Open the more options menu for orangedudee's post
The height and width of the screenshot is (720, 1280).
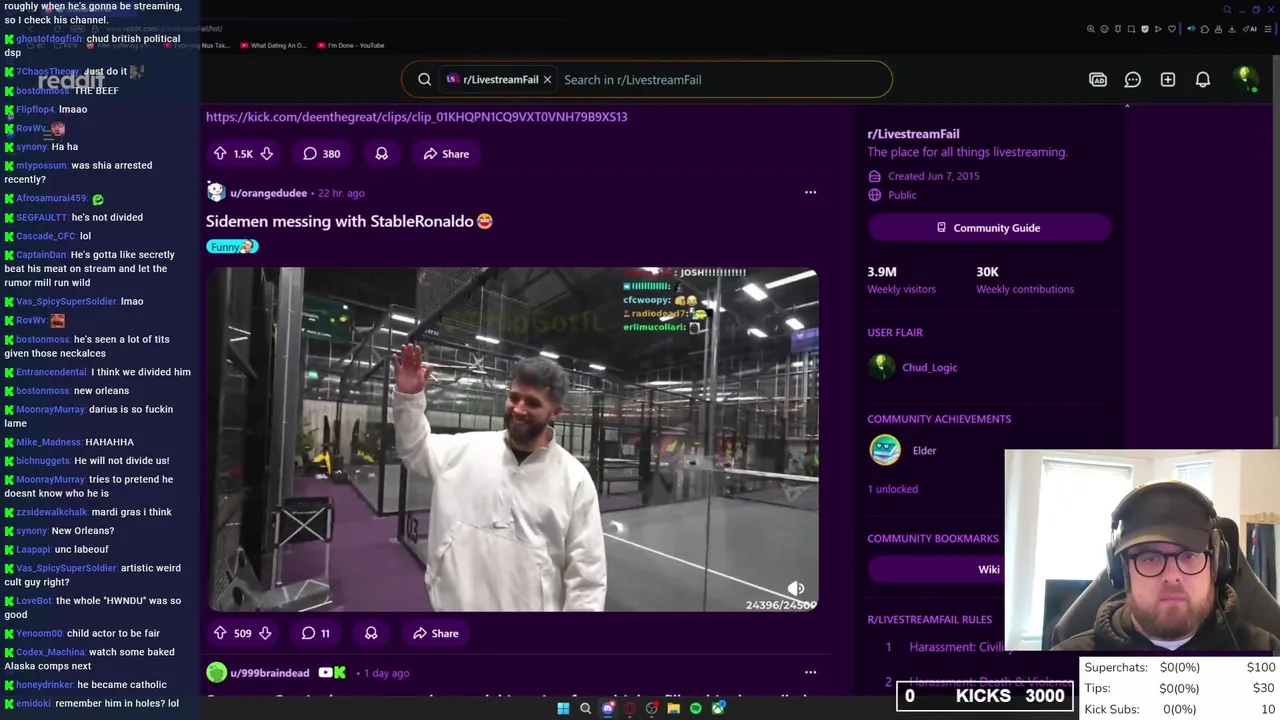pos(810,192)
